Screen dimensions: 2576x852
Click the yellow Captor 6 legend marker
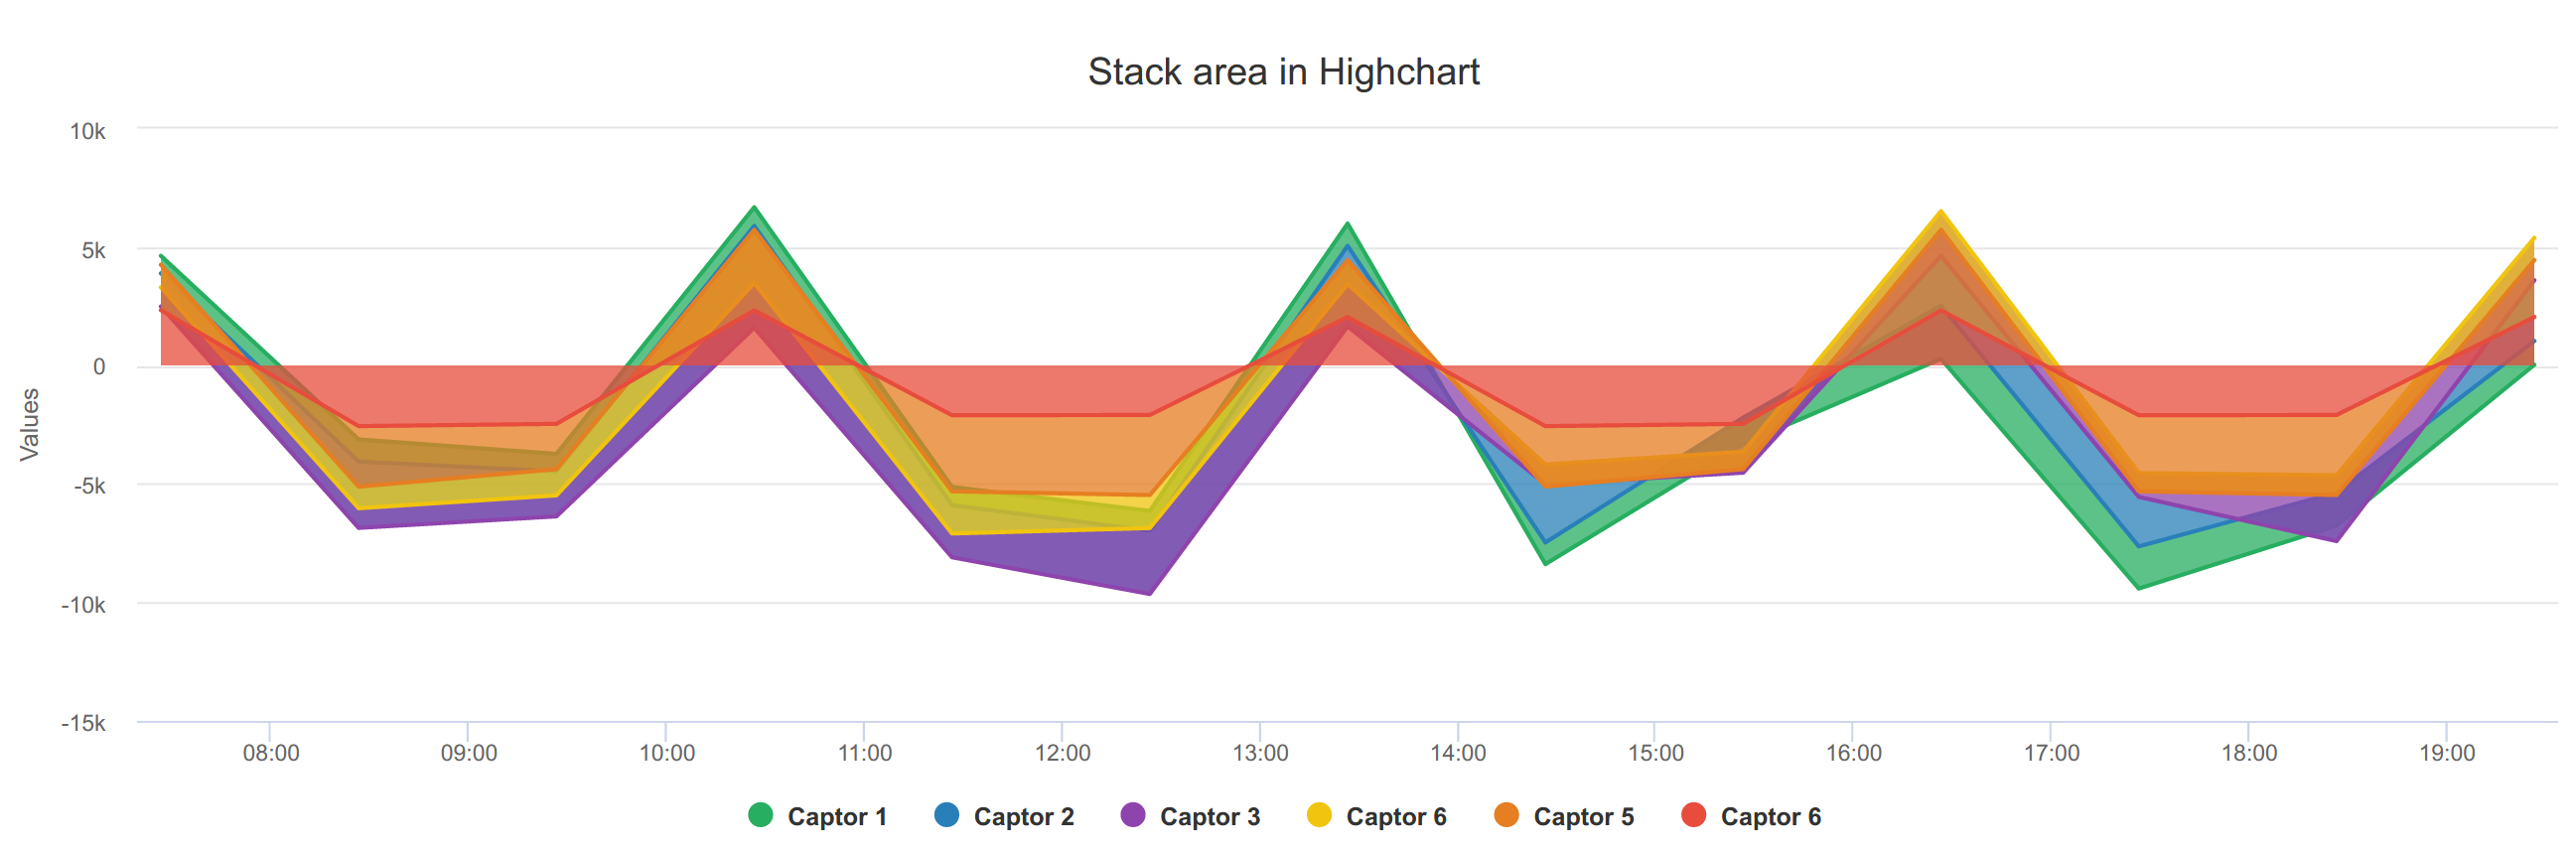click(1319, 815)
